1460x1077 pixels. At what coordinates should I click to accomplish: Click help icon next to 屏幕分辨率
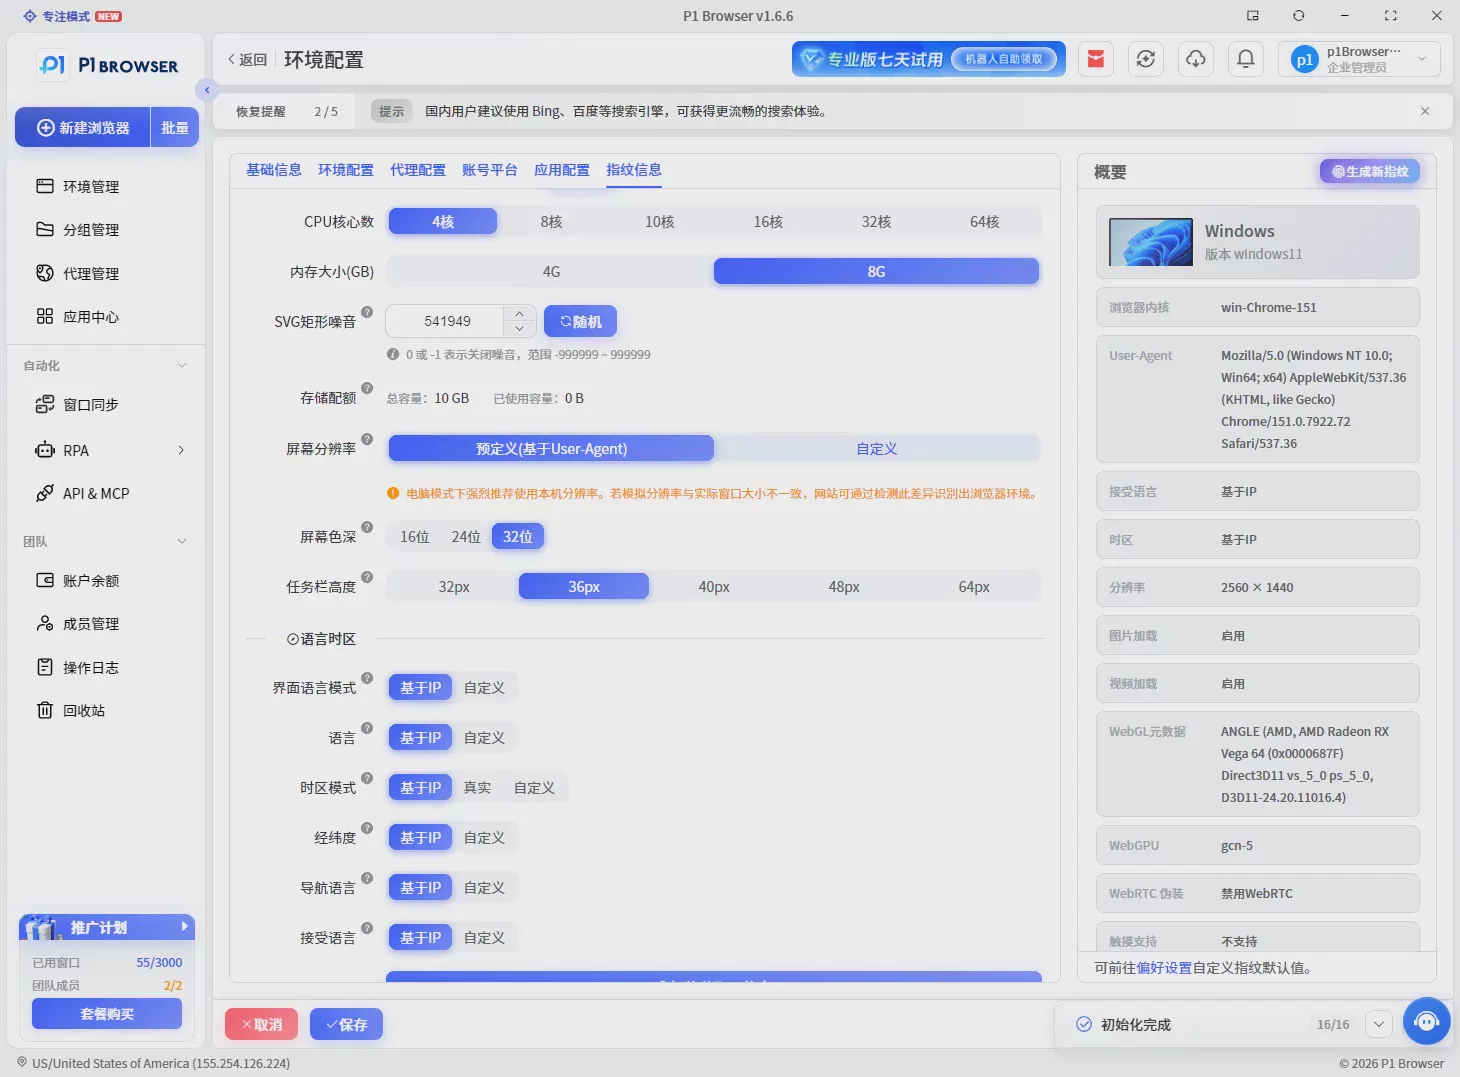click(367, 439)
